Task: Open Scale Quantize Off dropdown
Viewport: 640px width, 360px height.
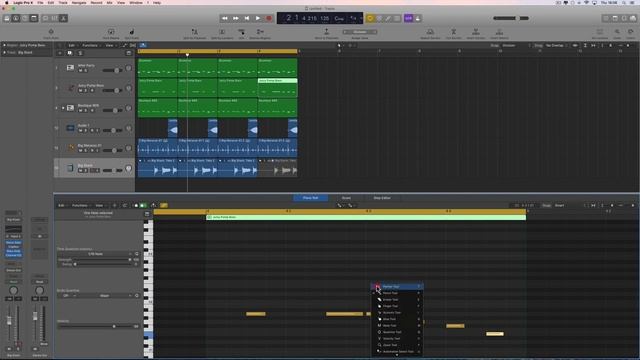Action: pyautogui.click(x=68, y=296)
